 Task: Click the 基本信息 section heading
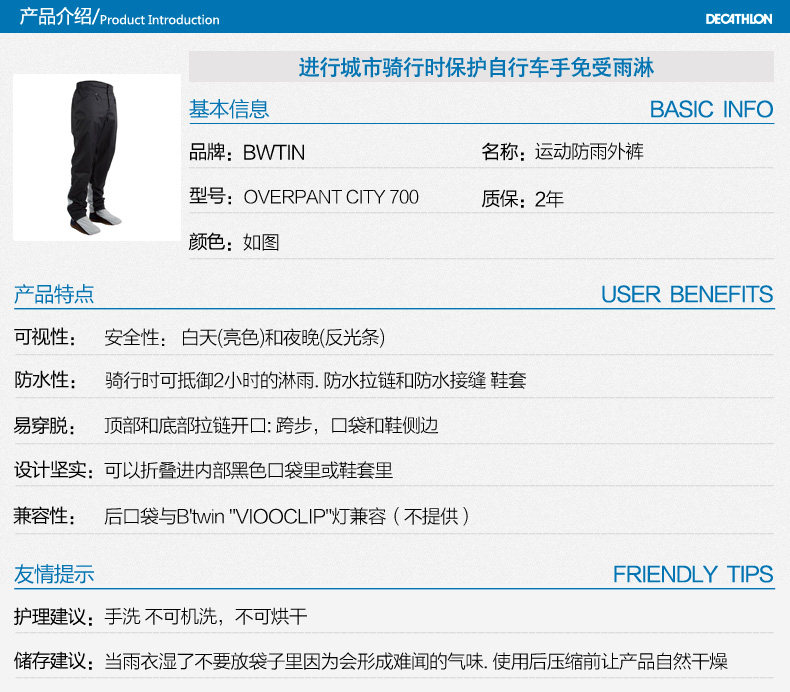[229, 109]
